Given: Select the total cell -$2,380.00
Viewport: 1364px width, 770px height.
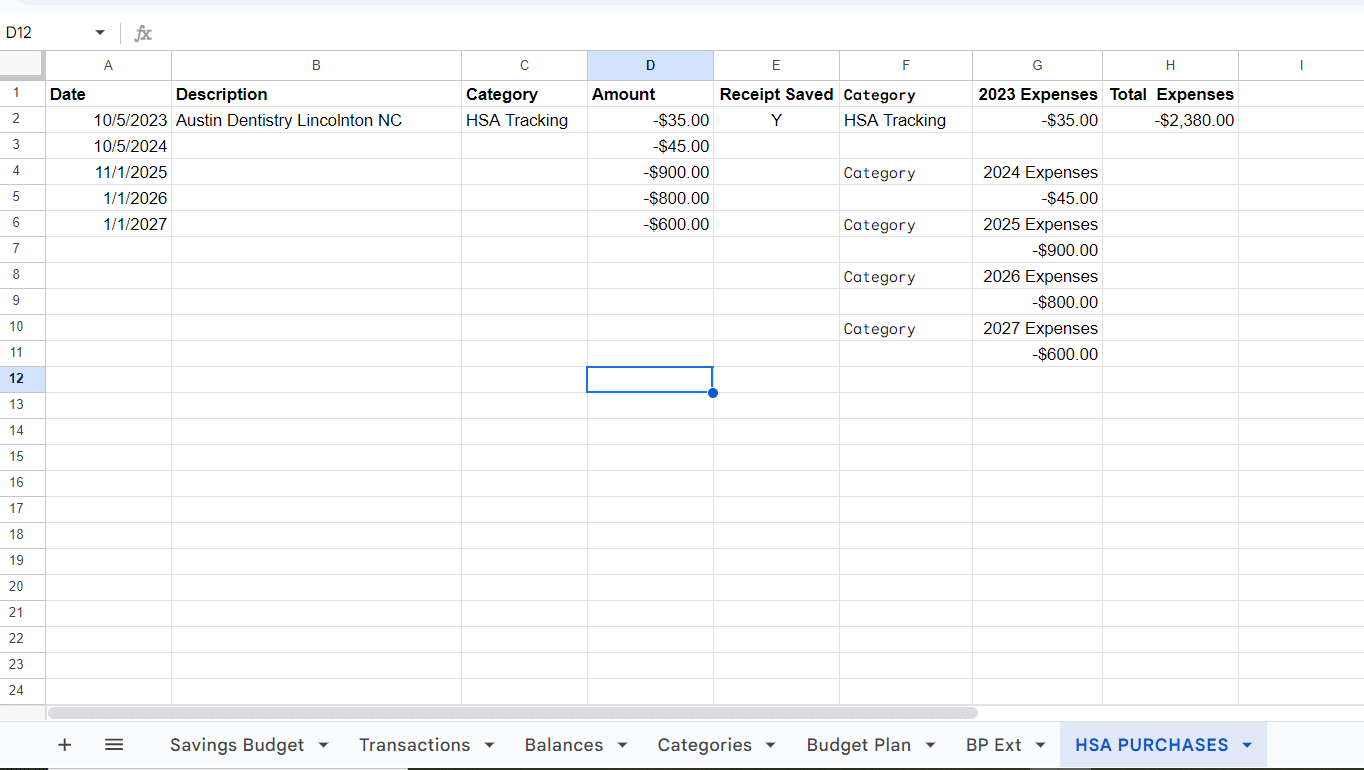Looking at the screenshot, I should click(1170, 120).
